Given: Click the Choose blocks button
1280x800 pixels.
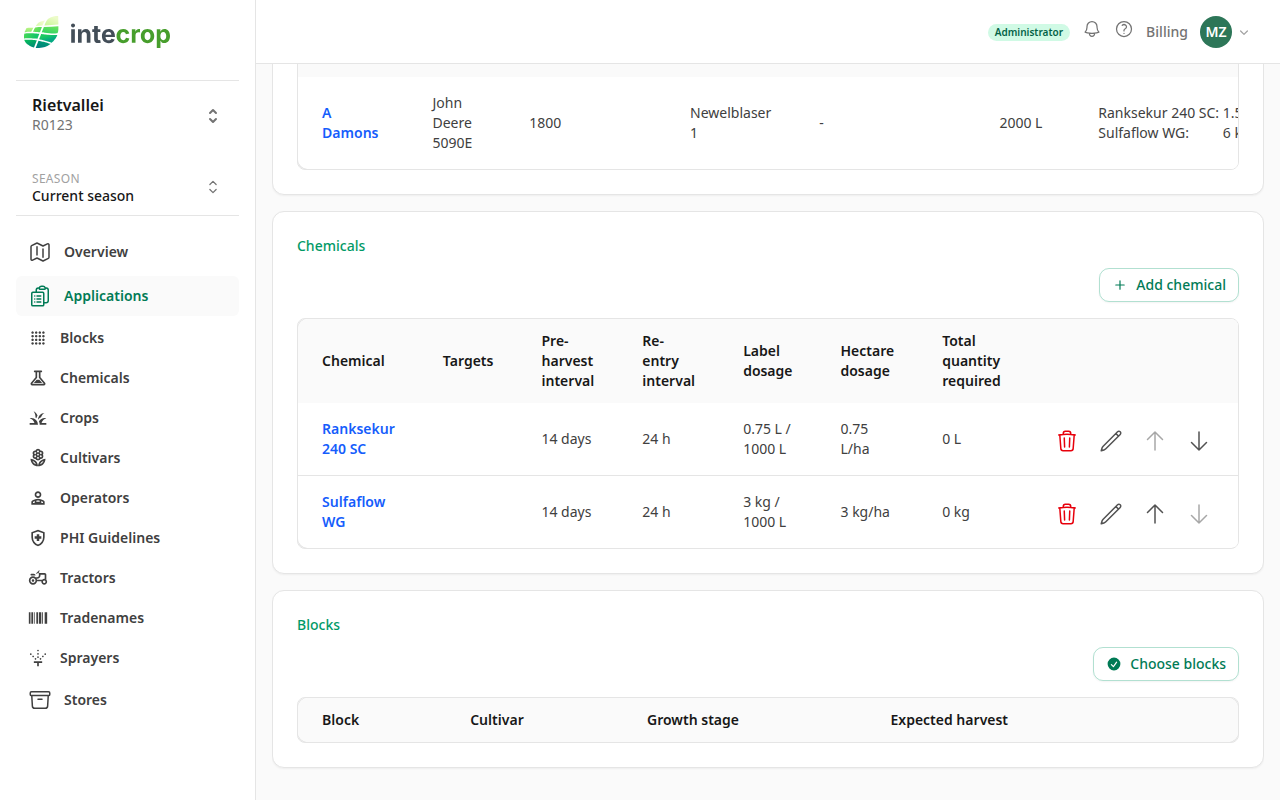Looking at the screenshot, I should click(x=1166, y=664).
